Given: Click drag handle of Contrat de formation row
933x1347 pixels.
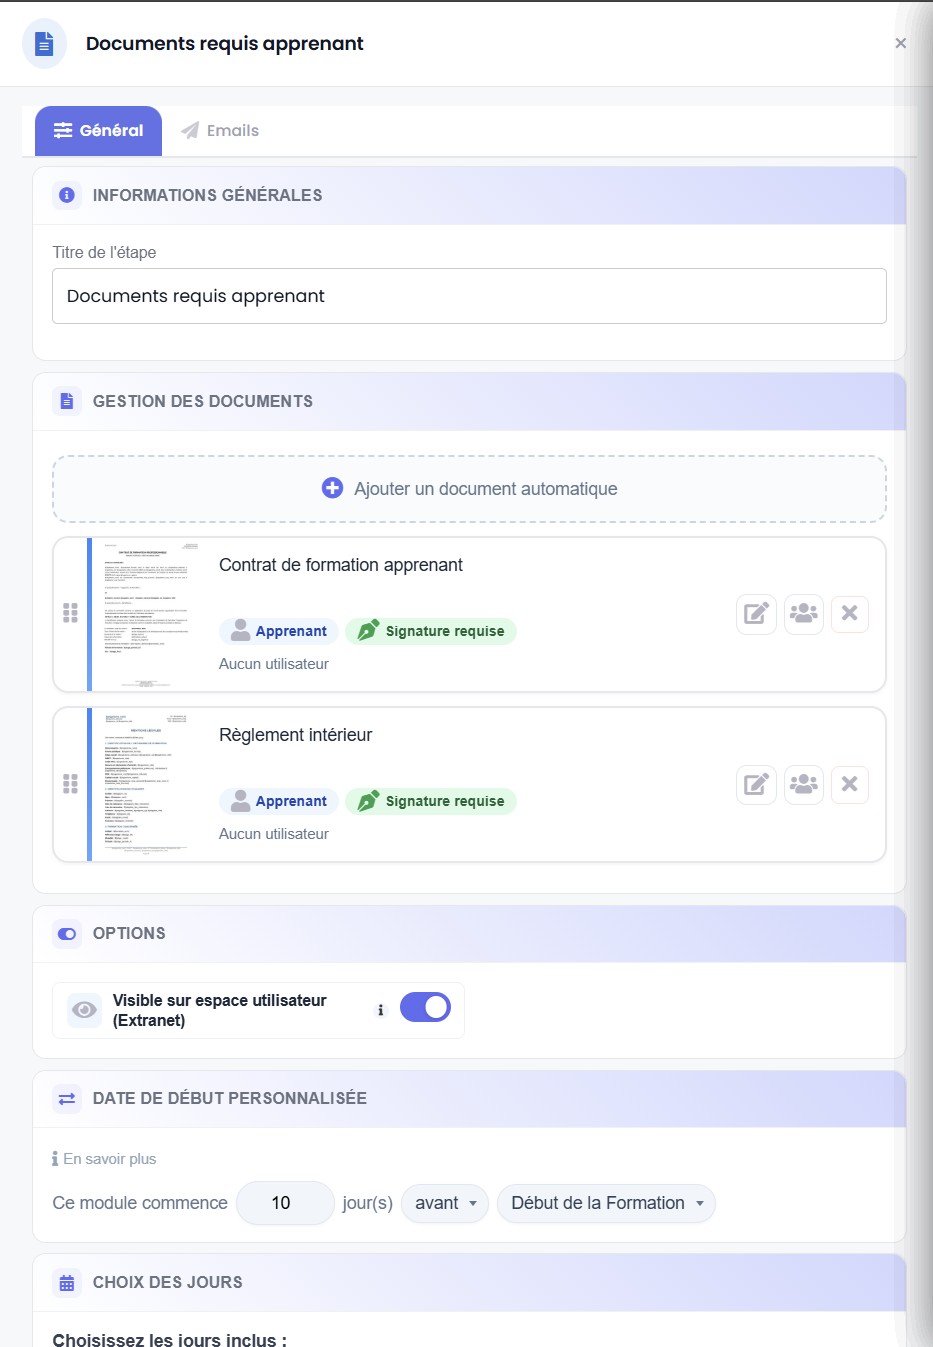Looking at the screenshot, I should (70, 613).
